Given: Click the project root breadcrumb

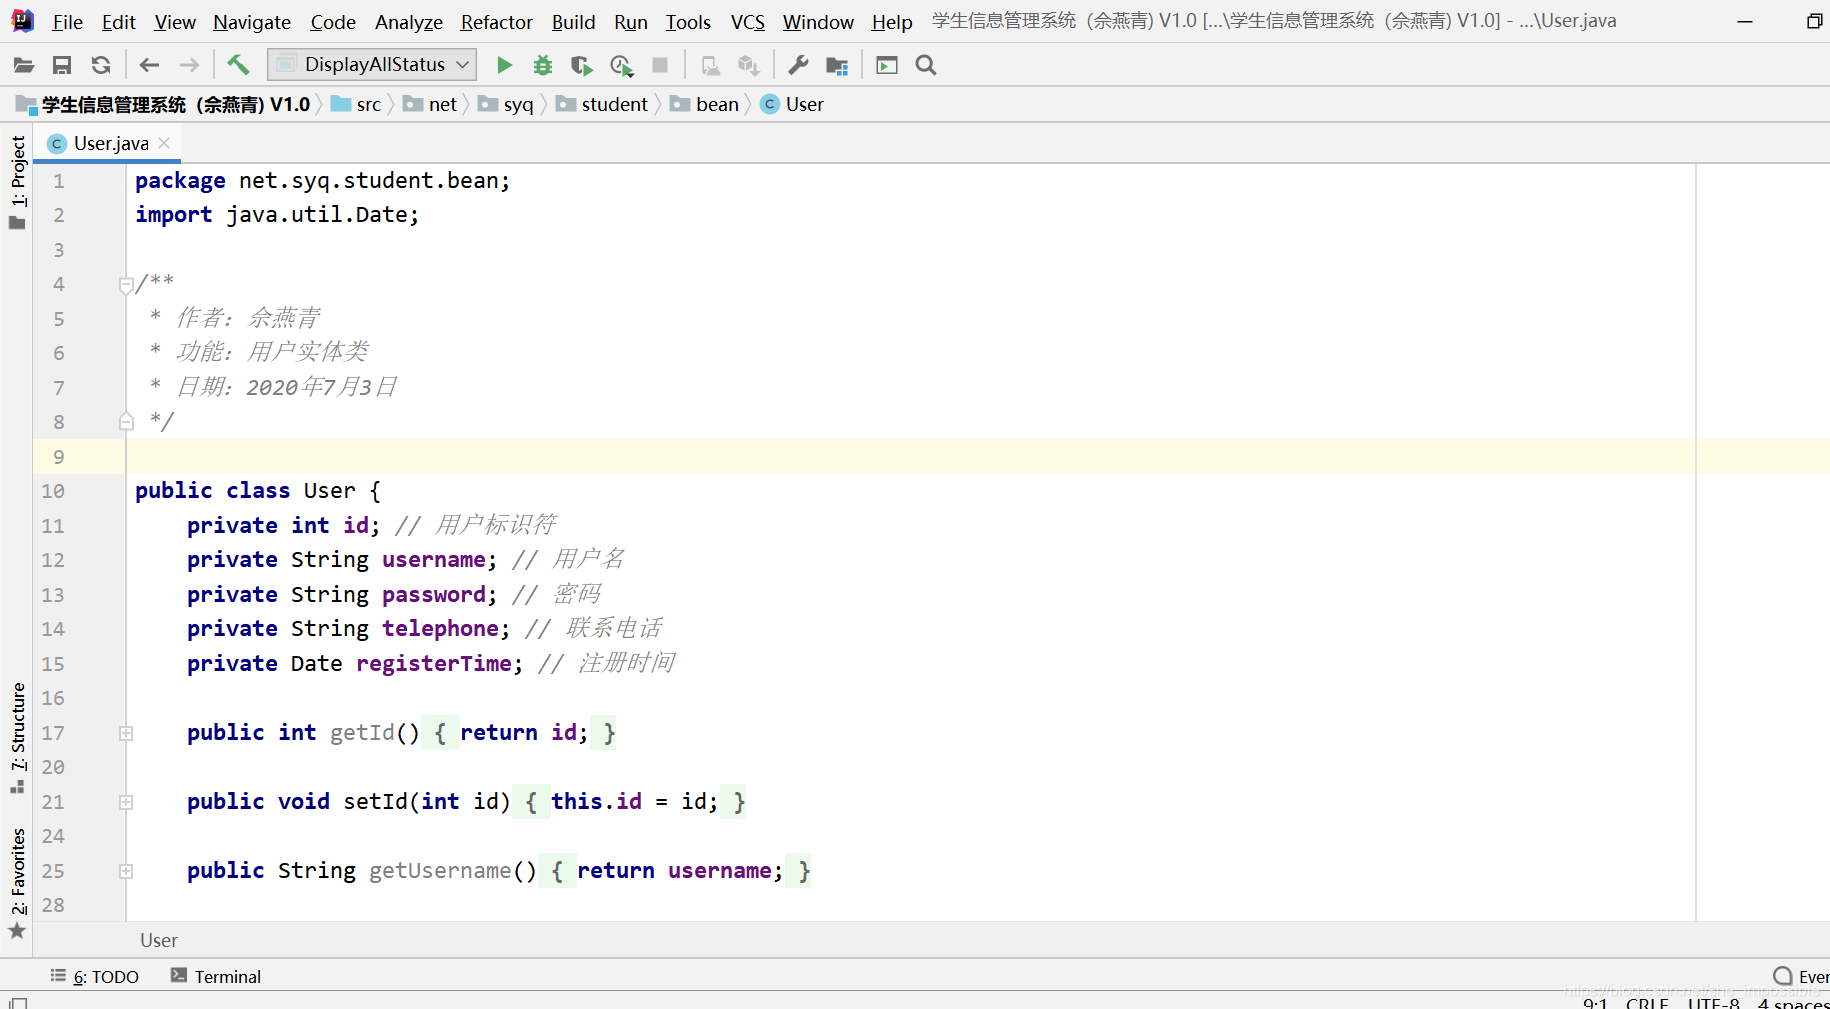Looking at the screenshot, I should click(163, 104).
